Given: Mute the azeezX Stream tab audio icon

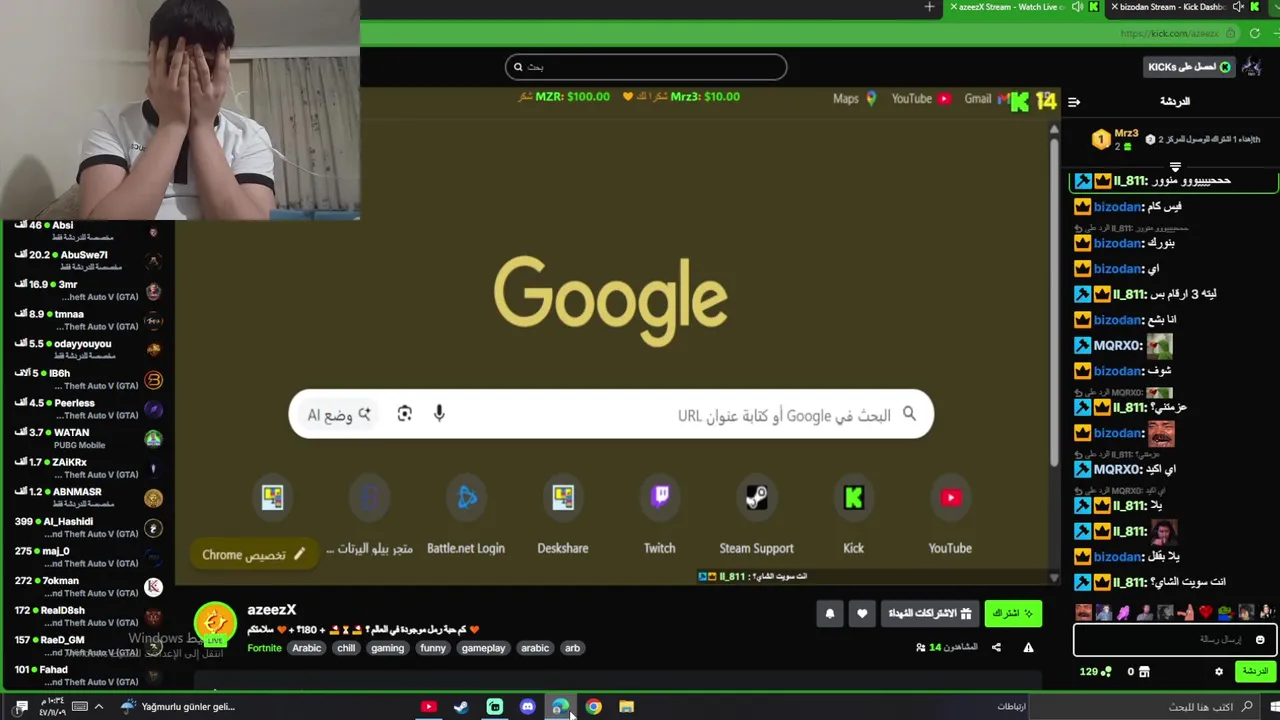Looking at the screenshot, I should coord(1078,7).
